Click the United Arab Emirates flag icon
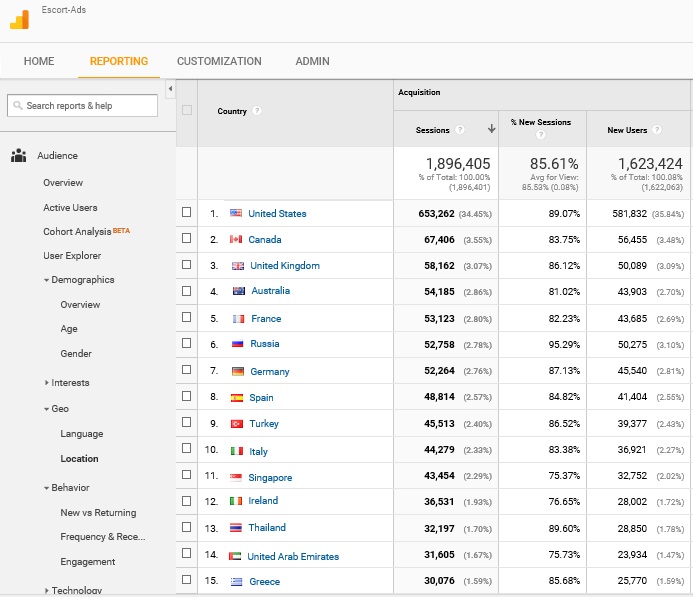Screen dimensions: 693x597 point(235,556)
